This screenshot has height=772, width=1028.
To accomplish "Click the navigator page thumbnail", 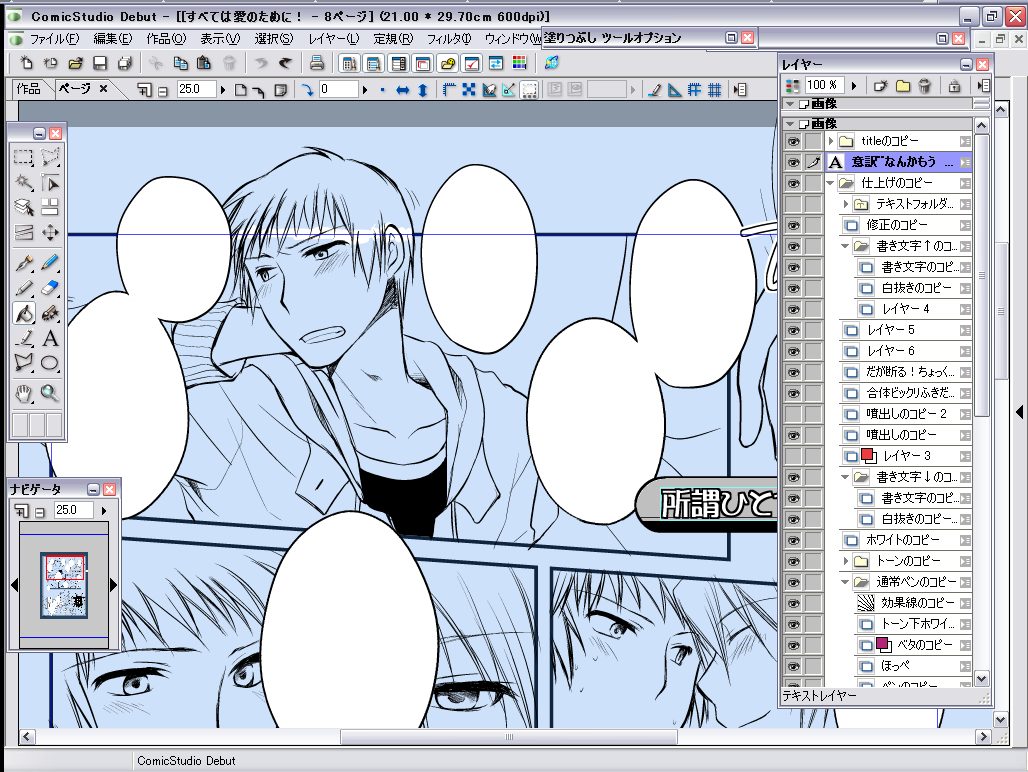I will click(x=64, y=585).
